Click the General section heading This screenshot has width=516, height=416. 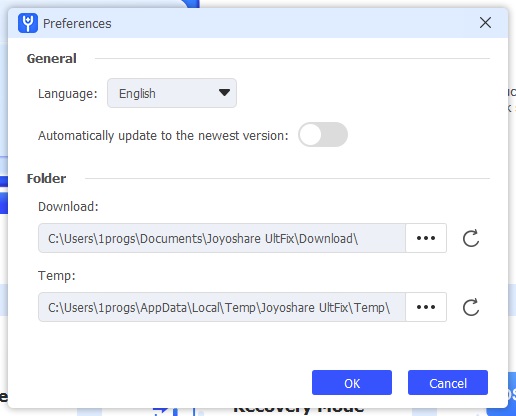point(52,59)
